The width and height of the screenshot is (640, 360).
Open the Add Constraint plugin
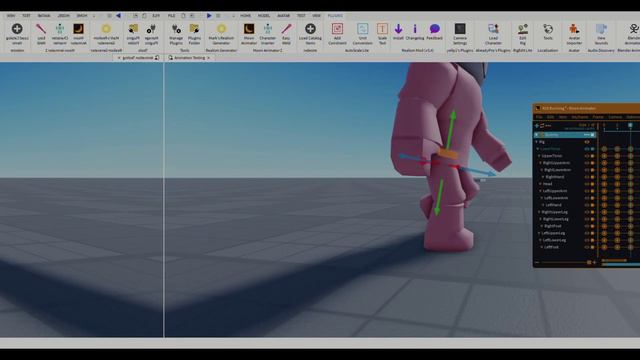[x=337, y=33]
